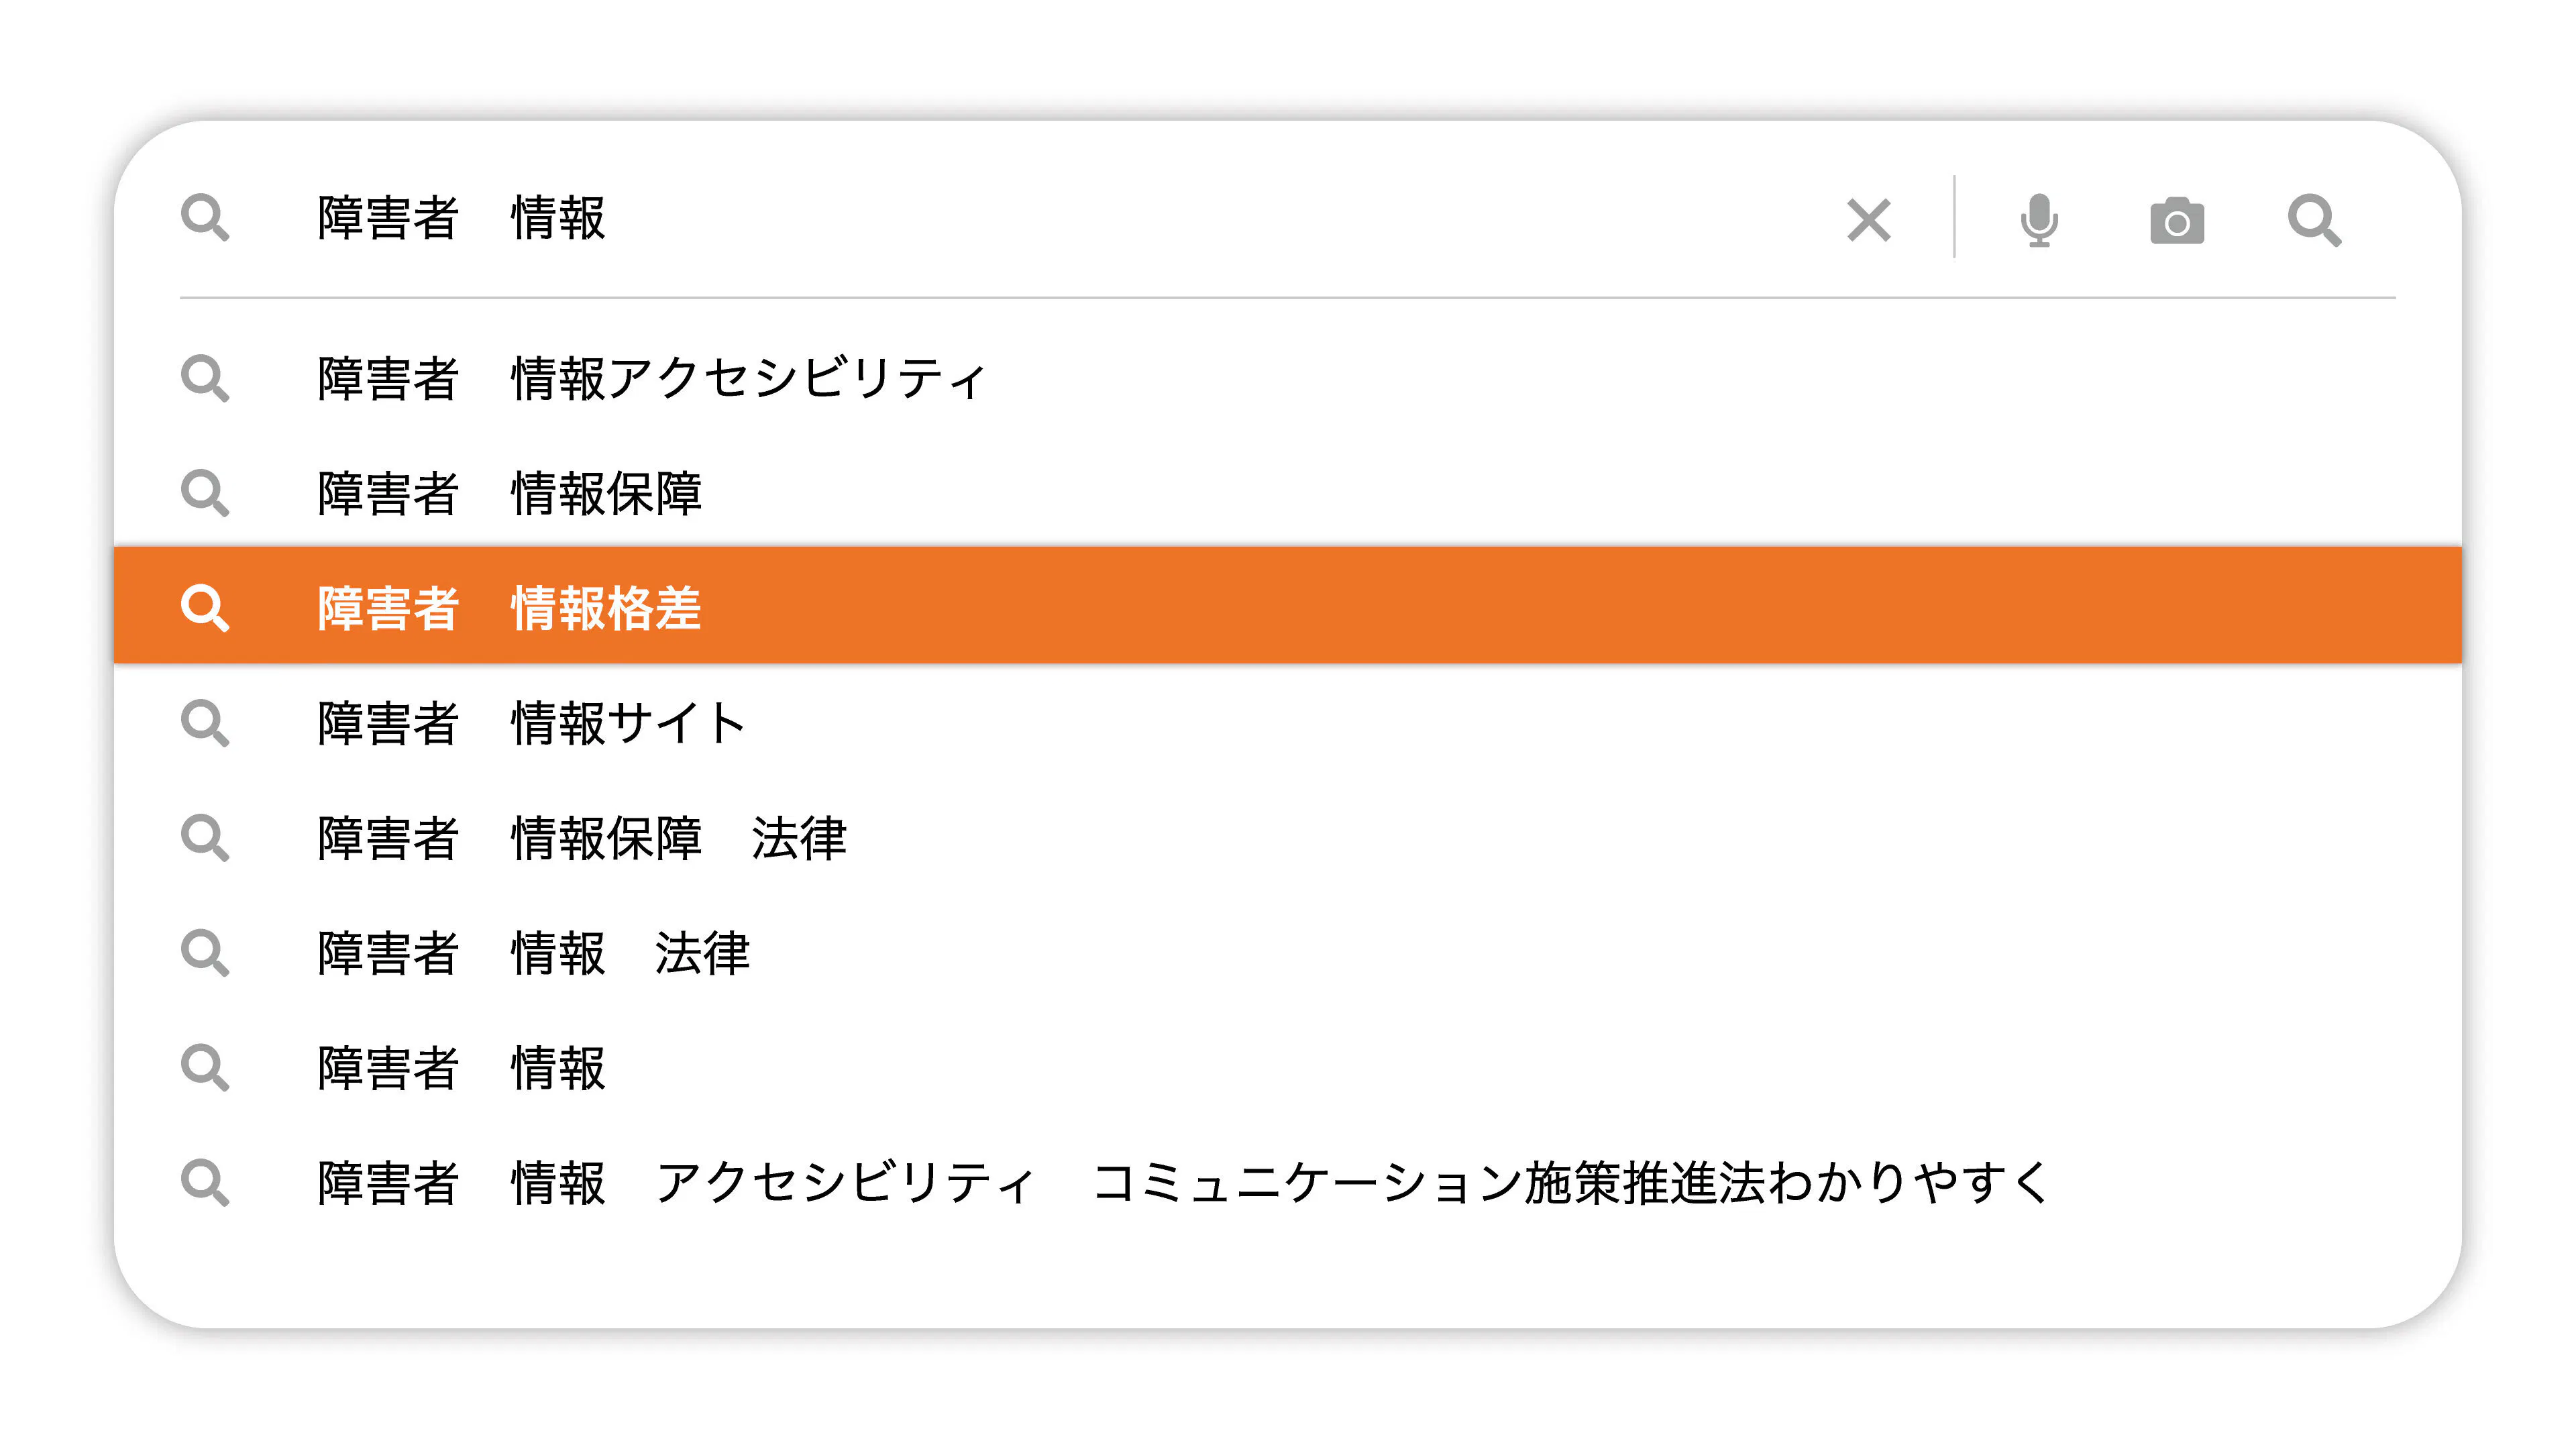Click the microphone voice search icon
Screen dimensions: 2576x1449
(2038, 219)
